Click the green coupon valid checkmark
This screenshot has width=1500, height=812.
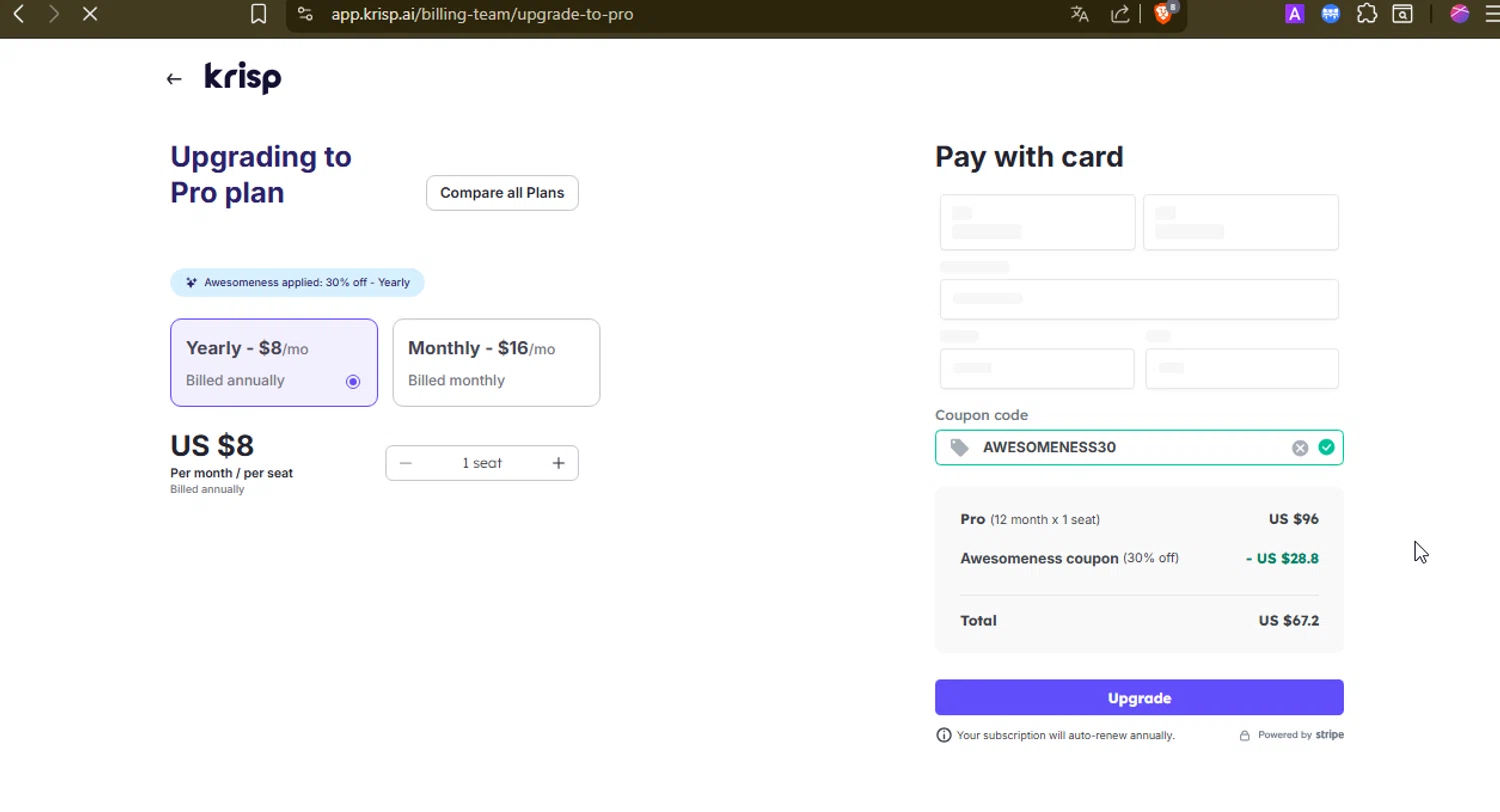1326,447
